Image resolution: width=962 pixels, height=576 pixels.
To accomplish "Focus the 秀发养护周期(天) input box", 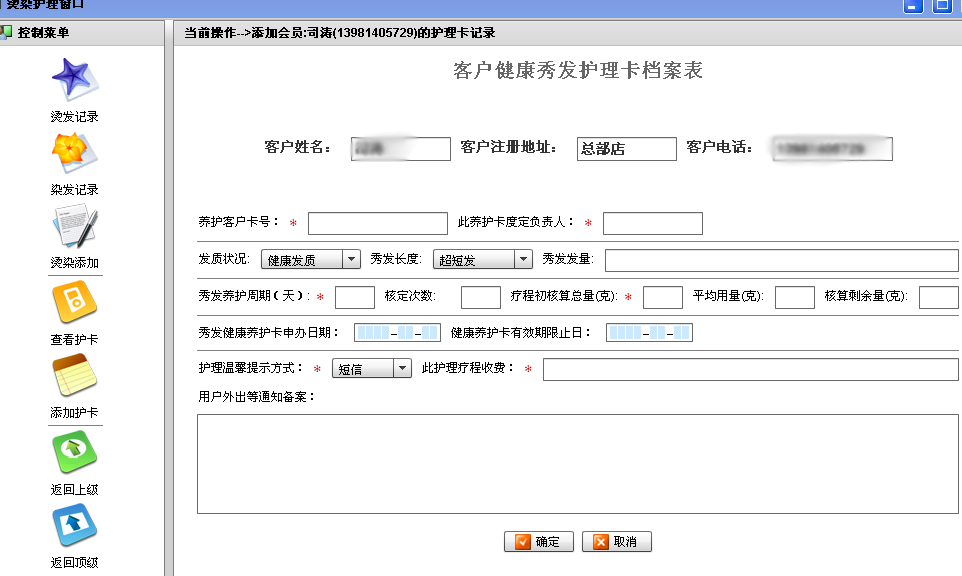I will (x=355, y=297).
